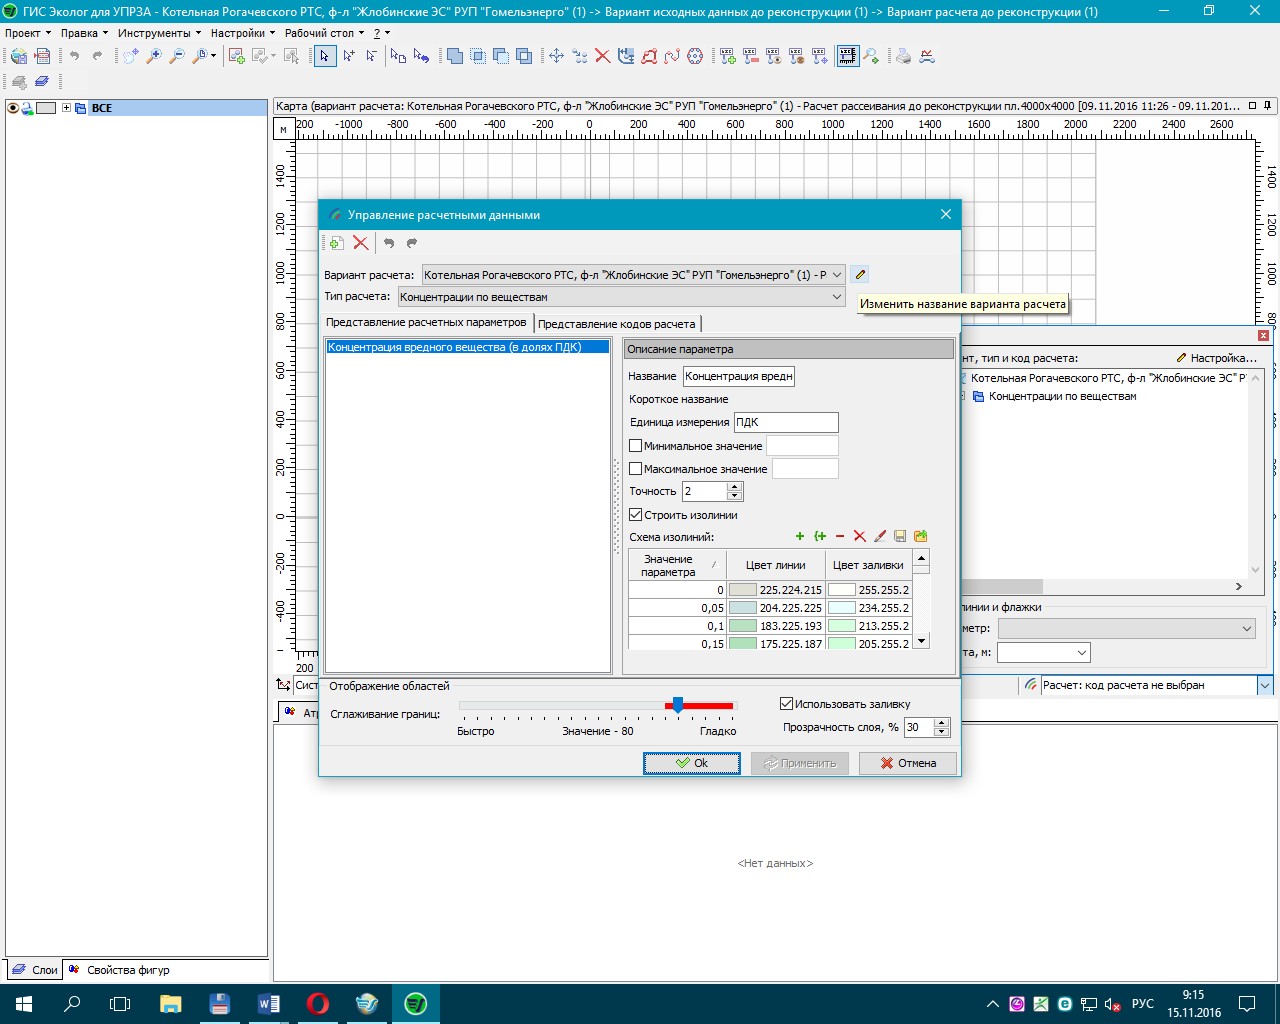
Task: Click the green plus to add isoline
Action: 799,537
